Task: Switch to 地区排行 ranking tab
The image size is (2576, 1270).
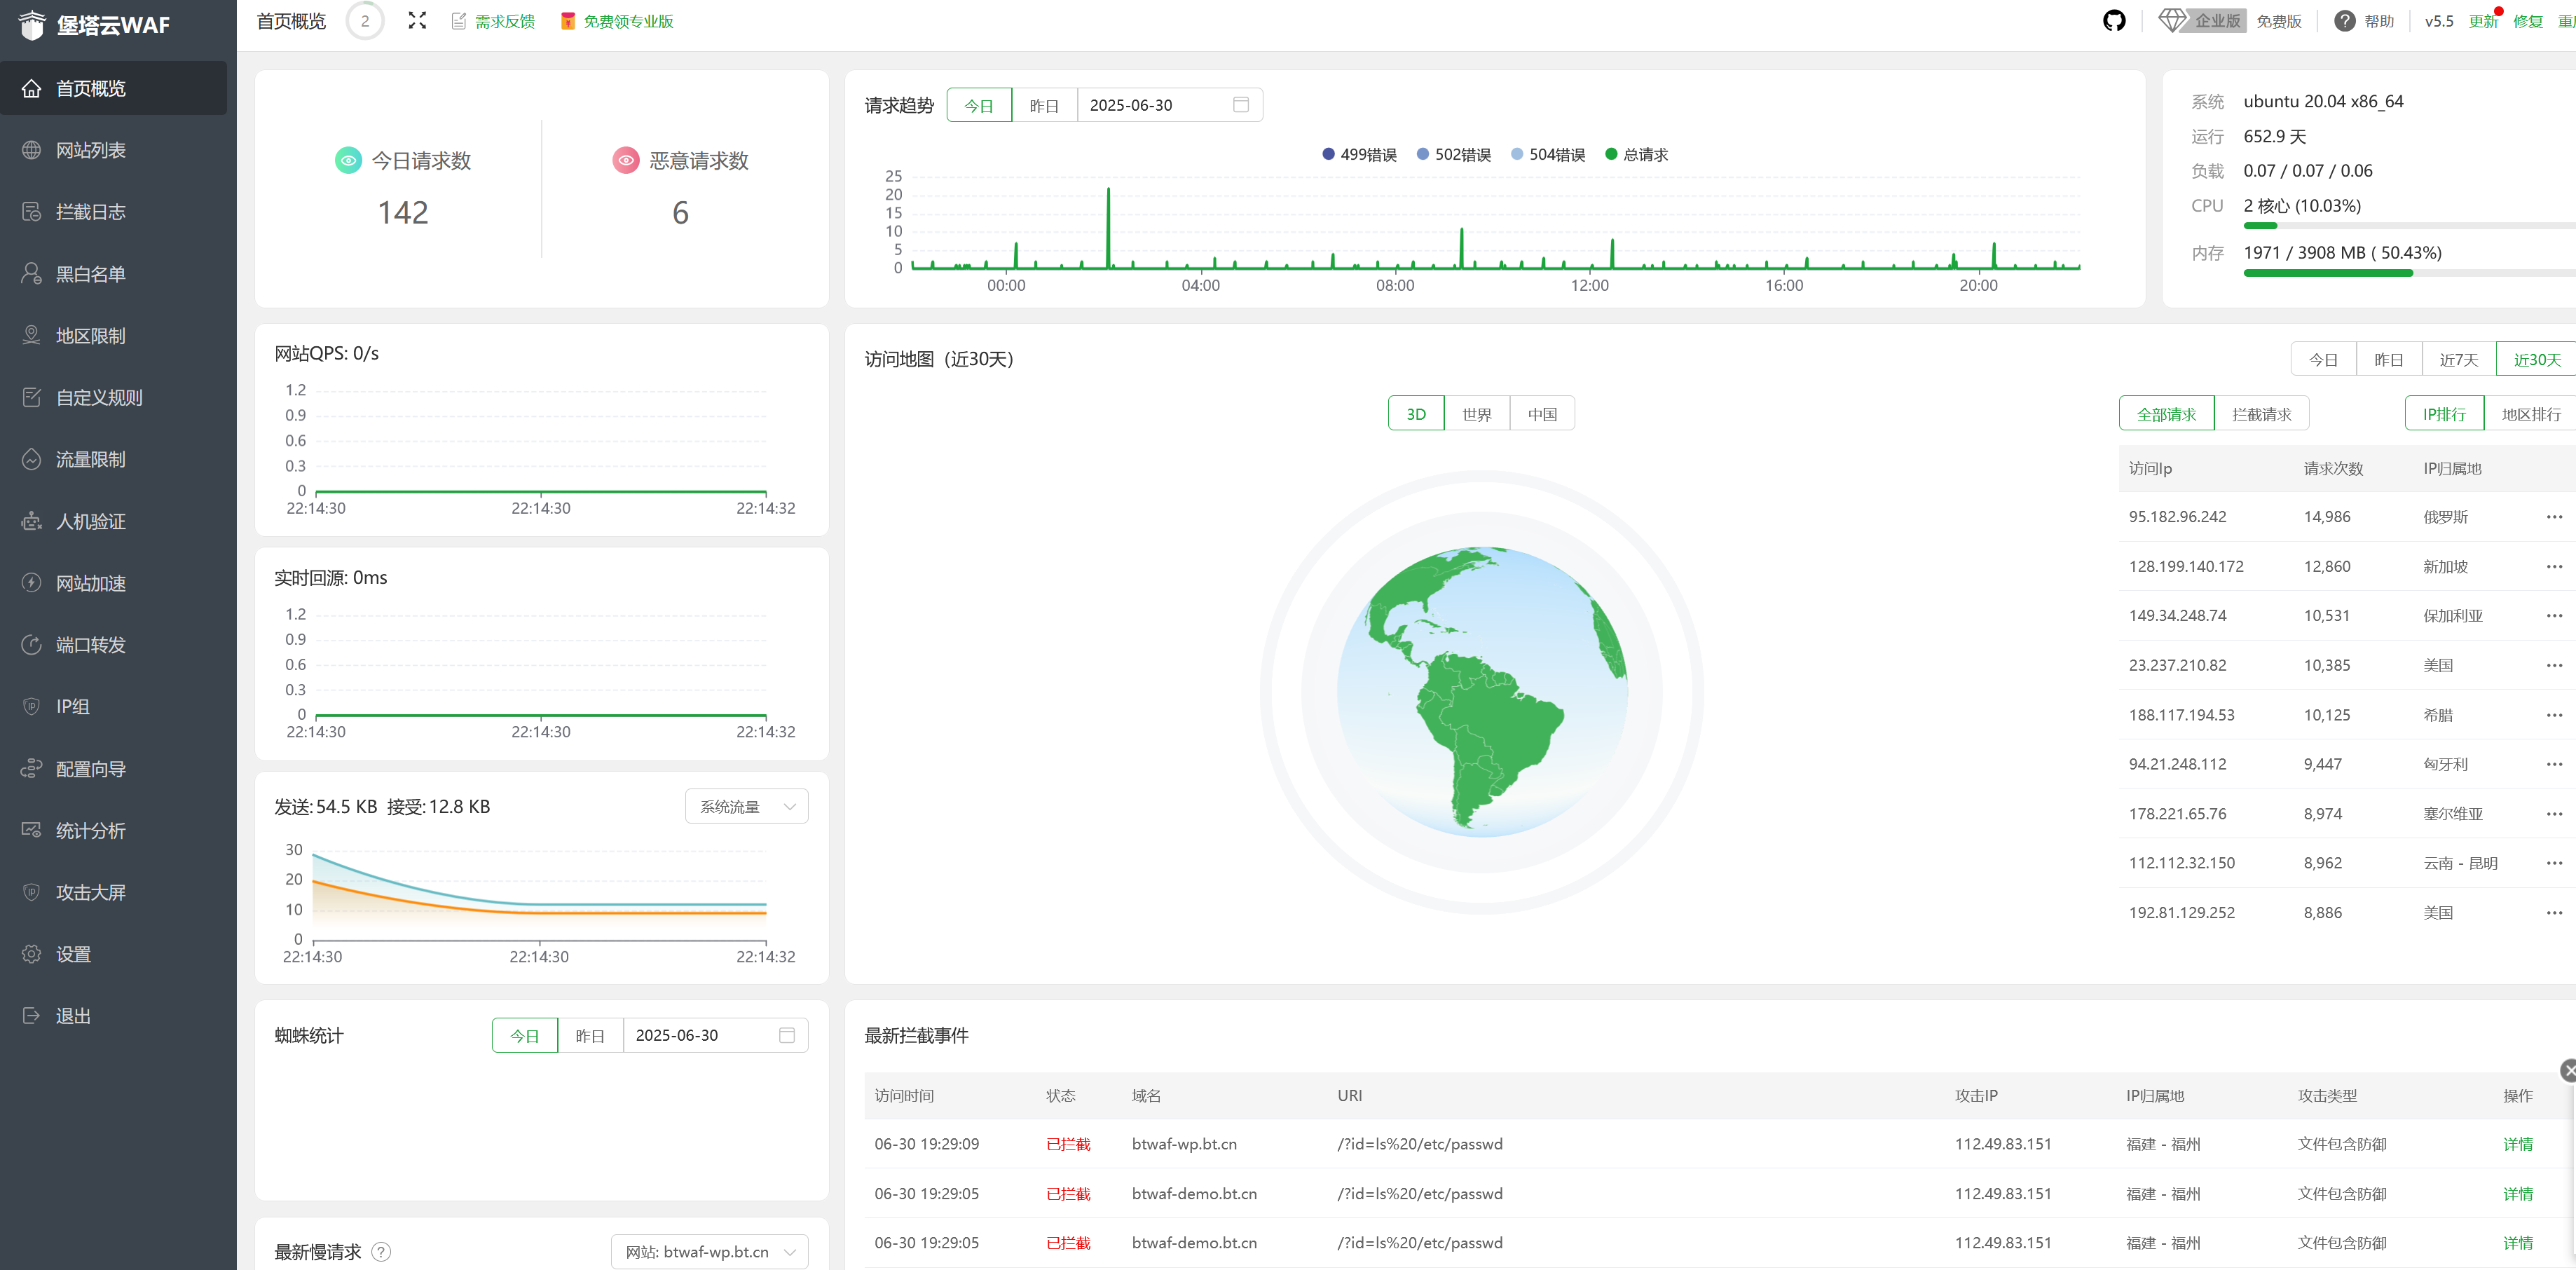Action: (x=2530, y=414)
